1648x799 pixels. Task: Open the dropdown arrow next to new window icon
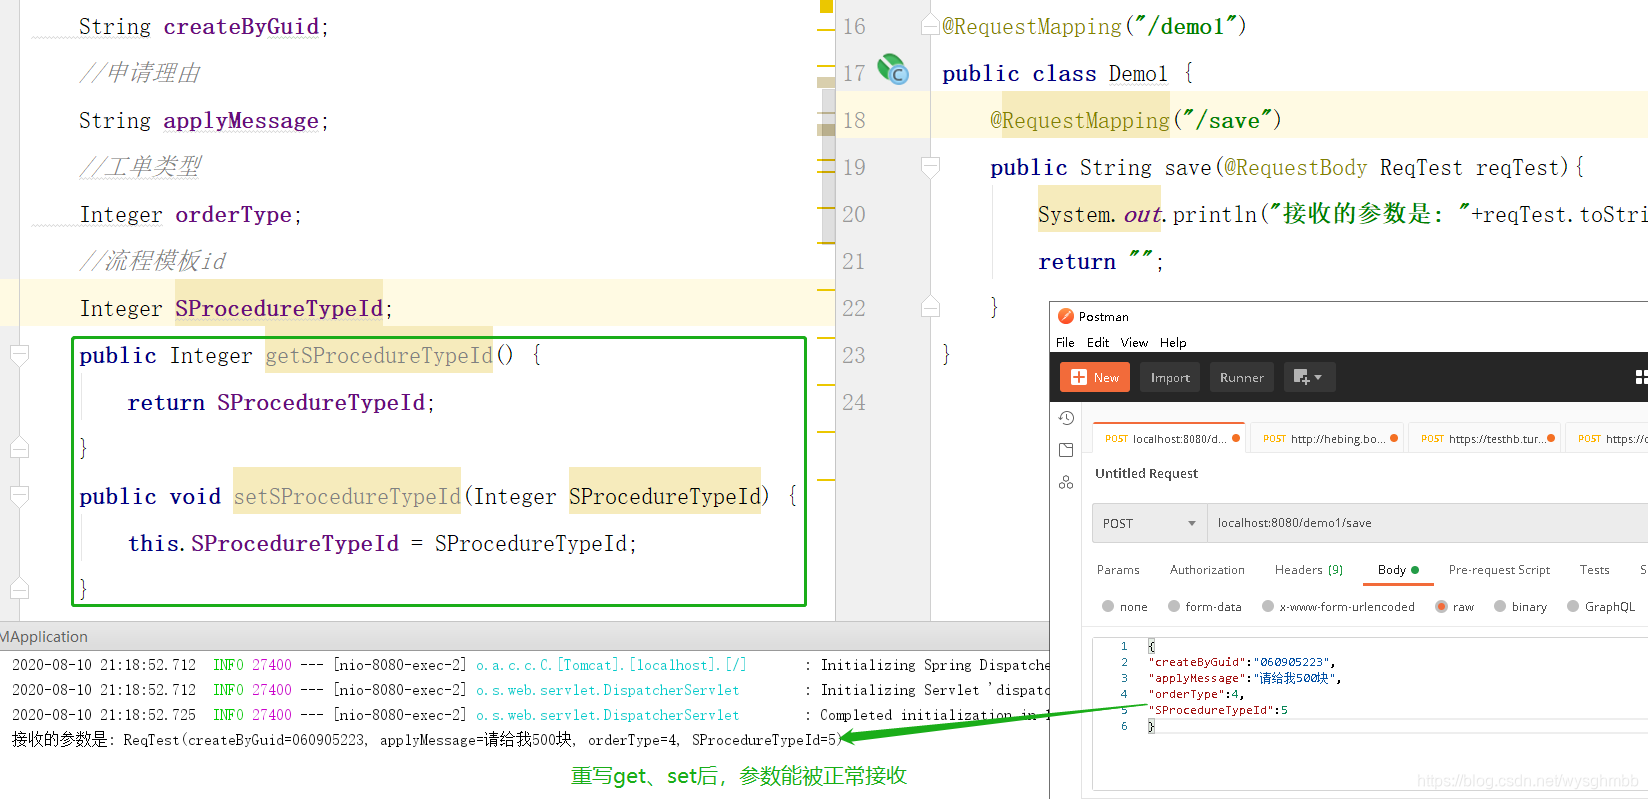(1318, 377)
